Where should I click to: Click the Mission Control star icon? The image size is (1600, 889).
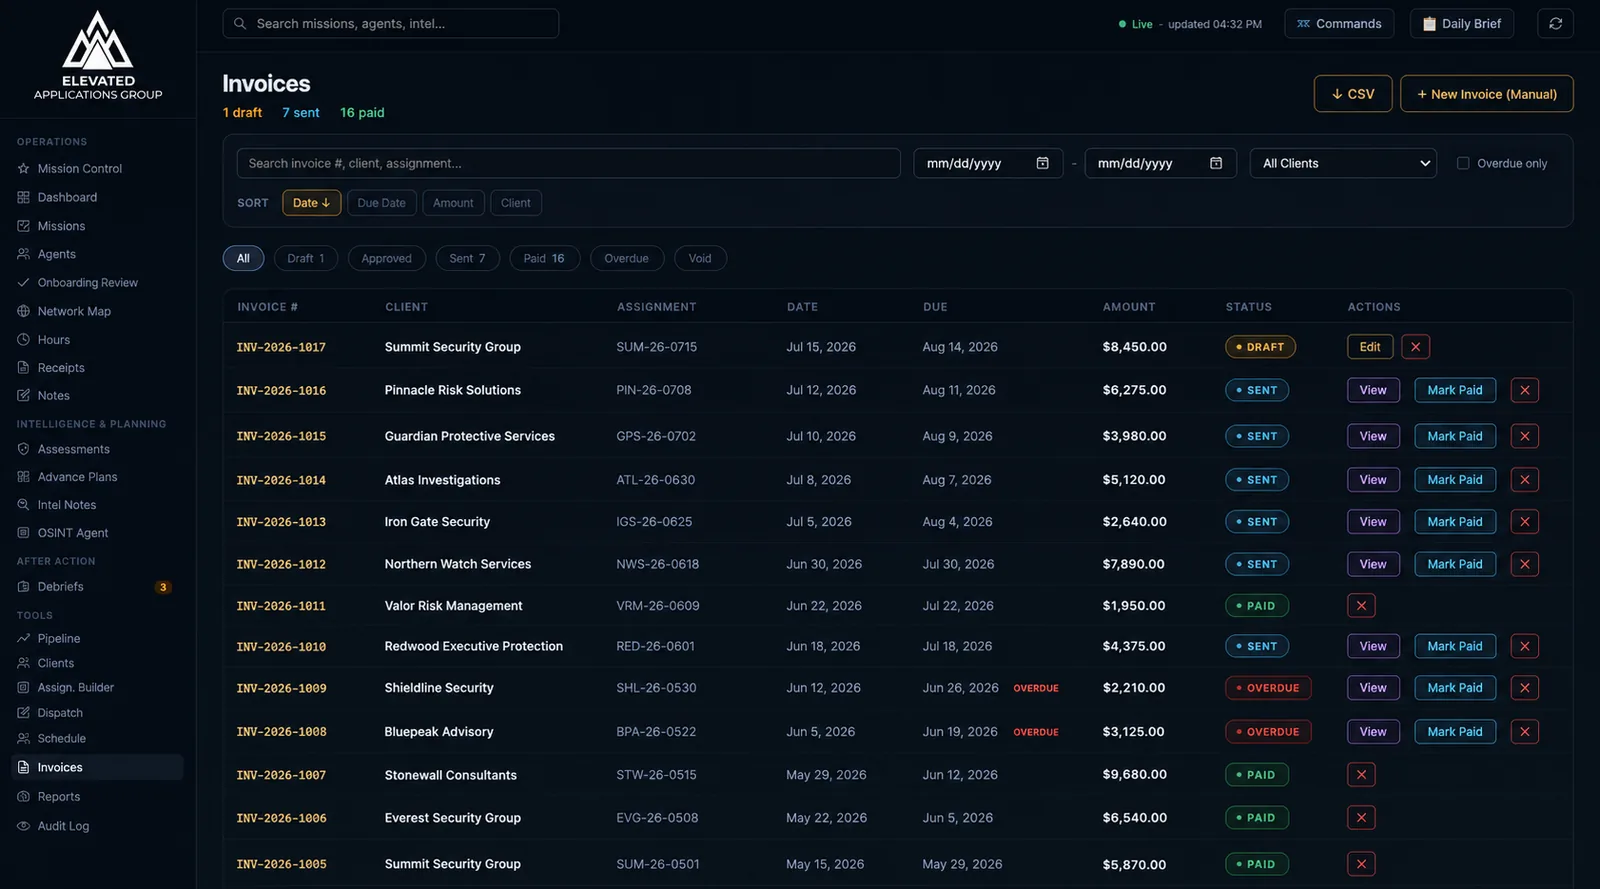pyautogui.click(x=23, y=169)
